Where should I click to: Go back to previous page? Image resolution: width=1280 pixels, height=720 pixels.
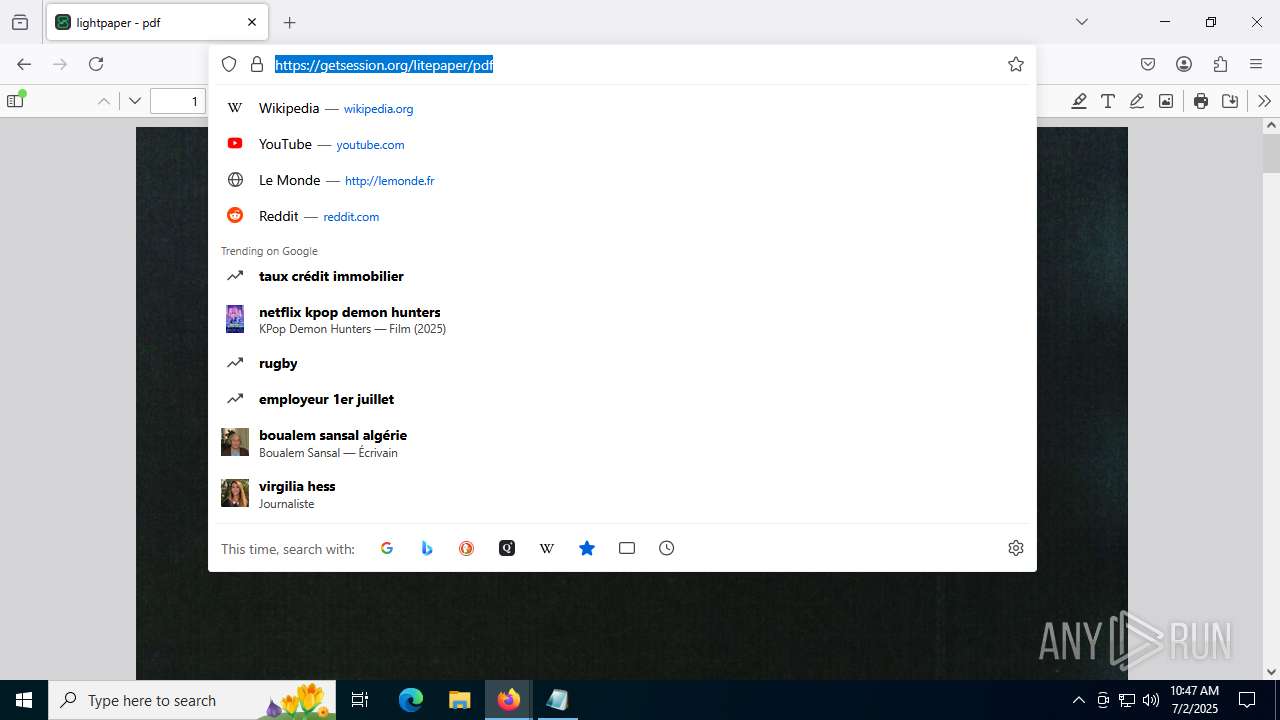coord(24,64)
